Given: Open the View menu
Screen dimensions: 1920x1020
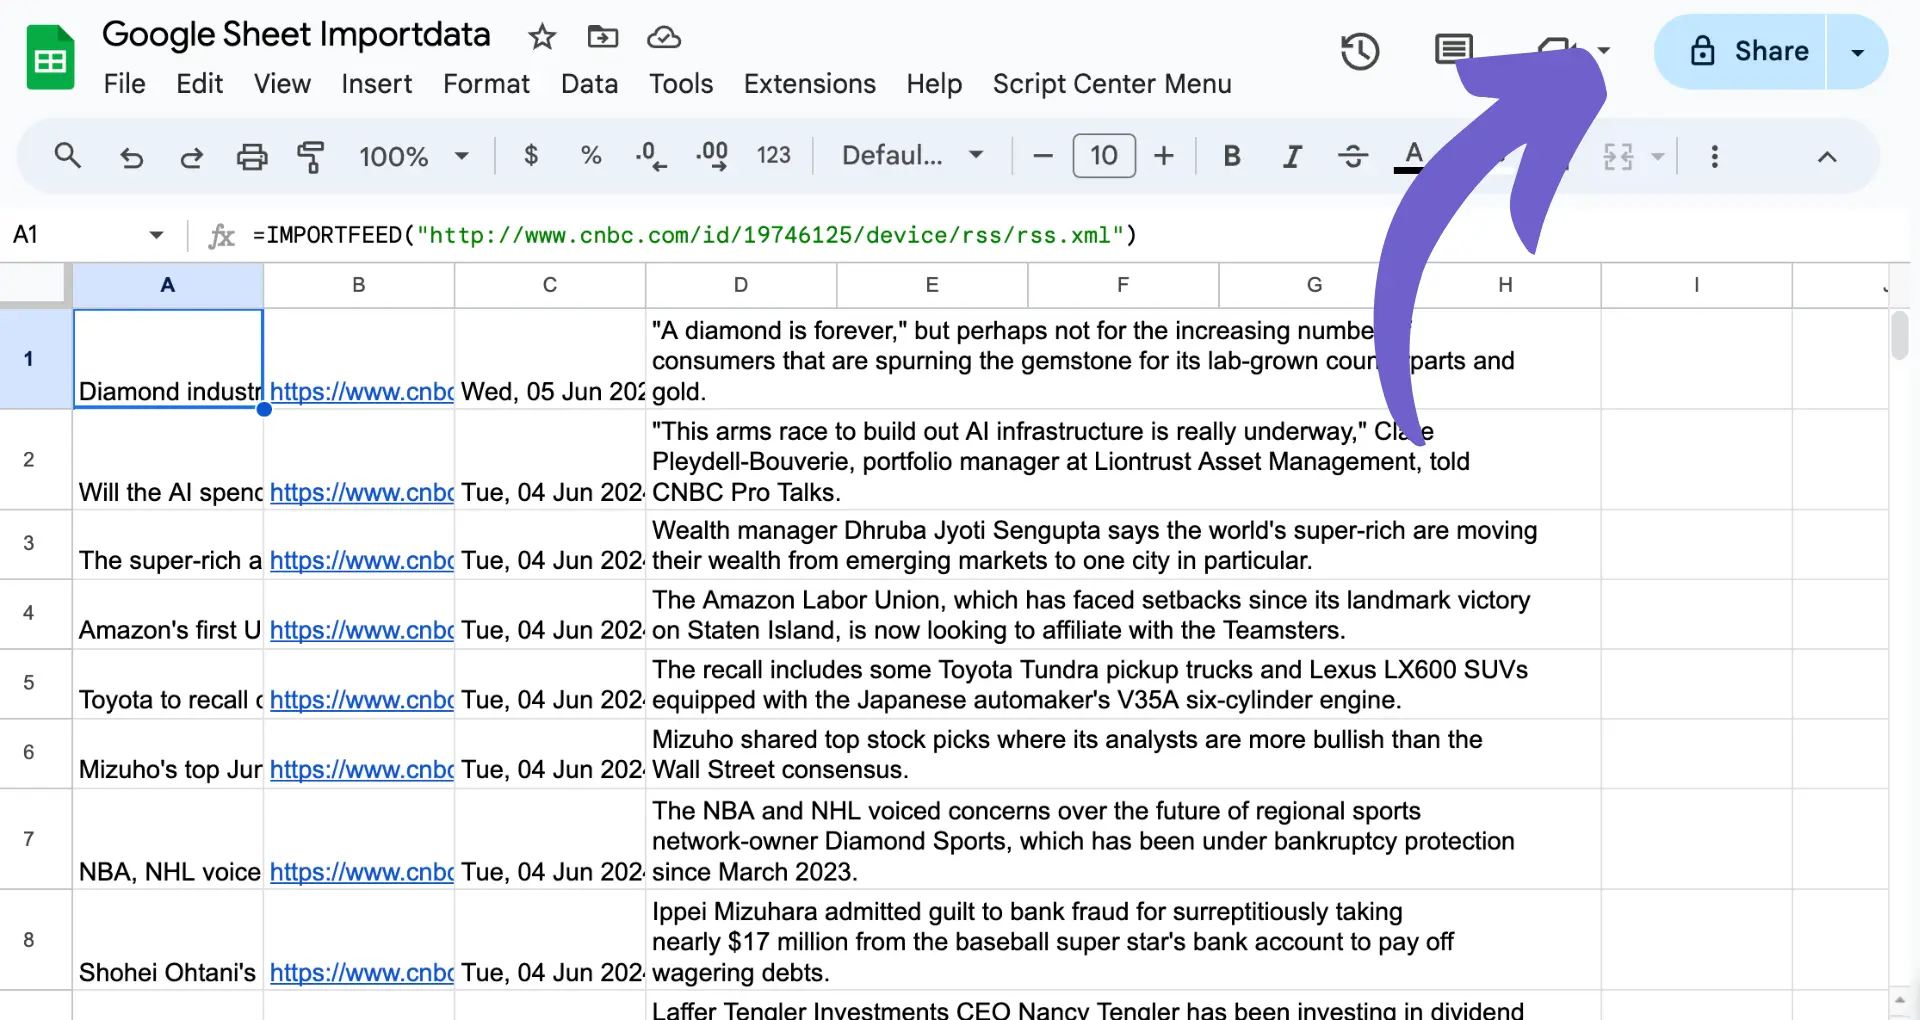Looking at the screenshot, I should (282, 84).
